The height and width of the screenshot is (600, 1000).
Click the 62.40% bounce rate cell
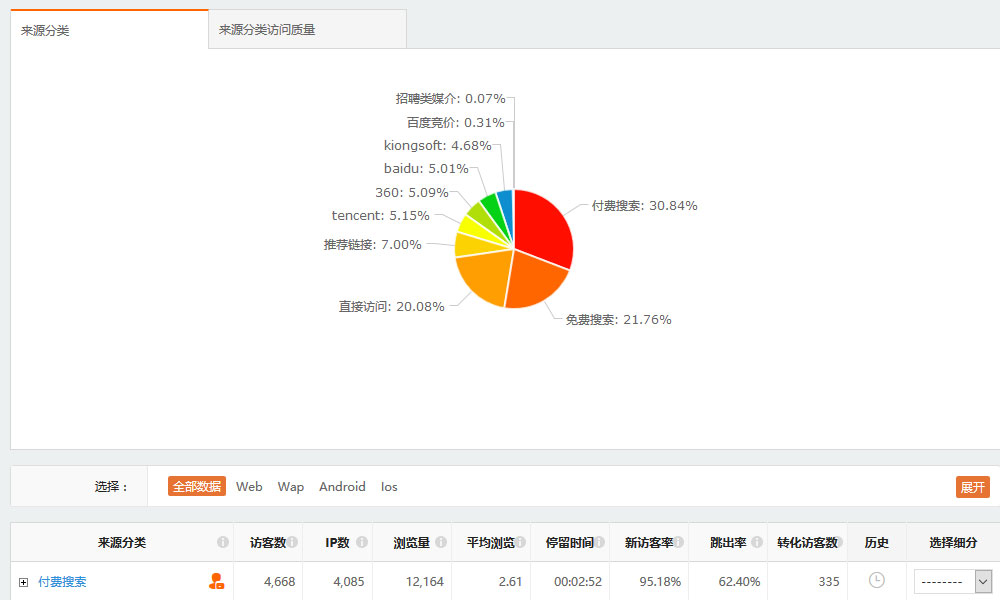[739, 582]
